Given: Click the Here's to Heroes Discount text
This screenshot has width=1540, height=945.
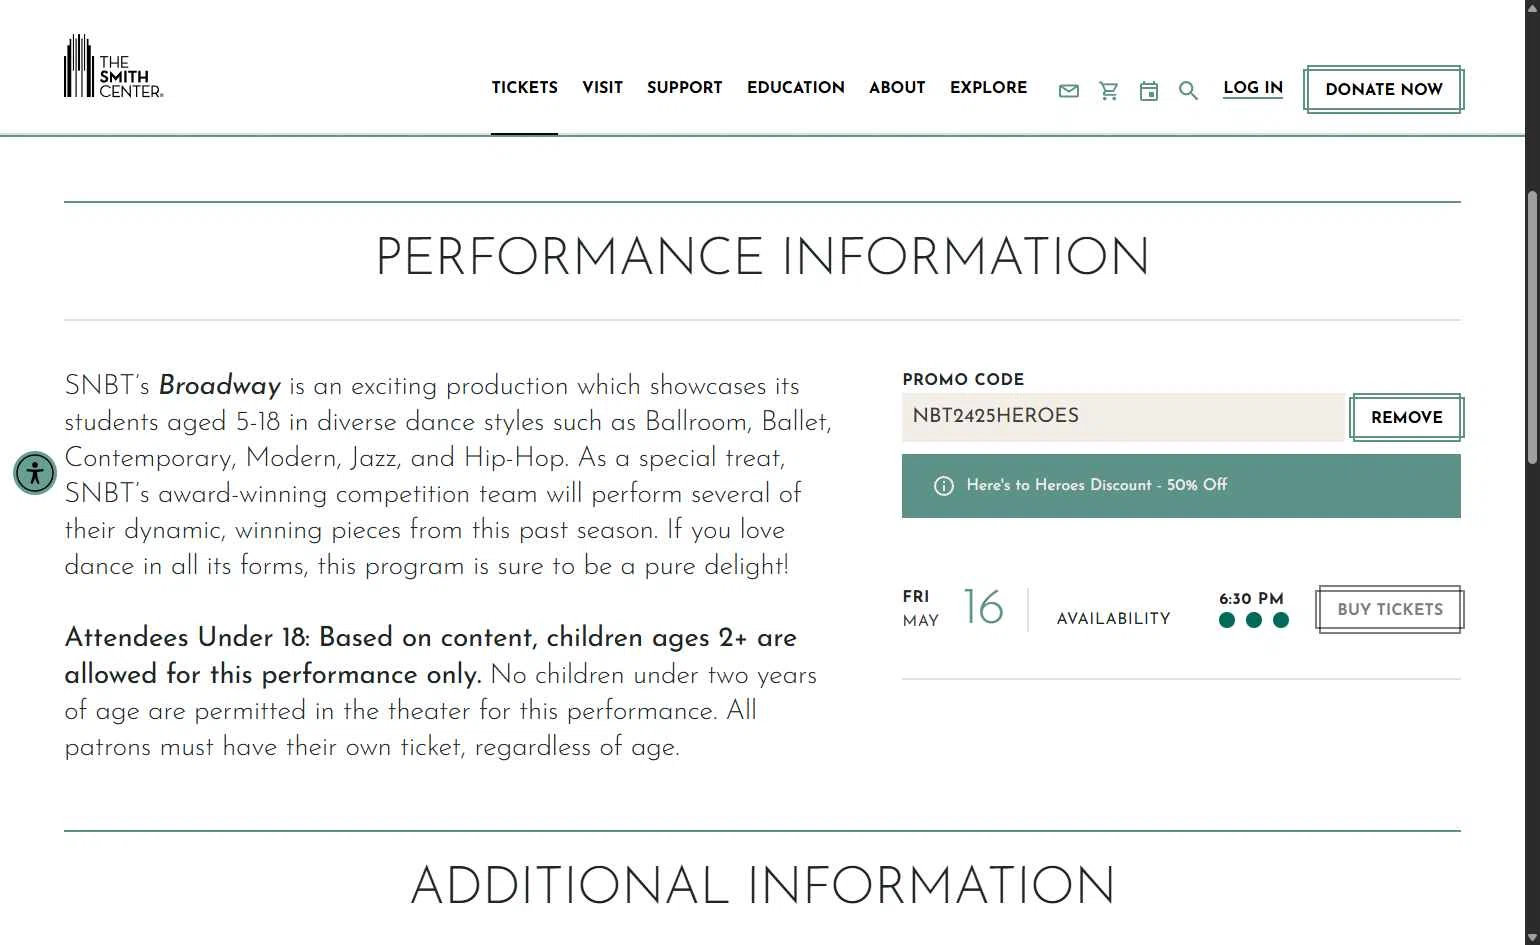Looking at the screenshot, I should click(1096, 485).
